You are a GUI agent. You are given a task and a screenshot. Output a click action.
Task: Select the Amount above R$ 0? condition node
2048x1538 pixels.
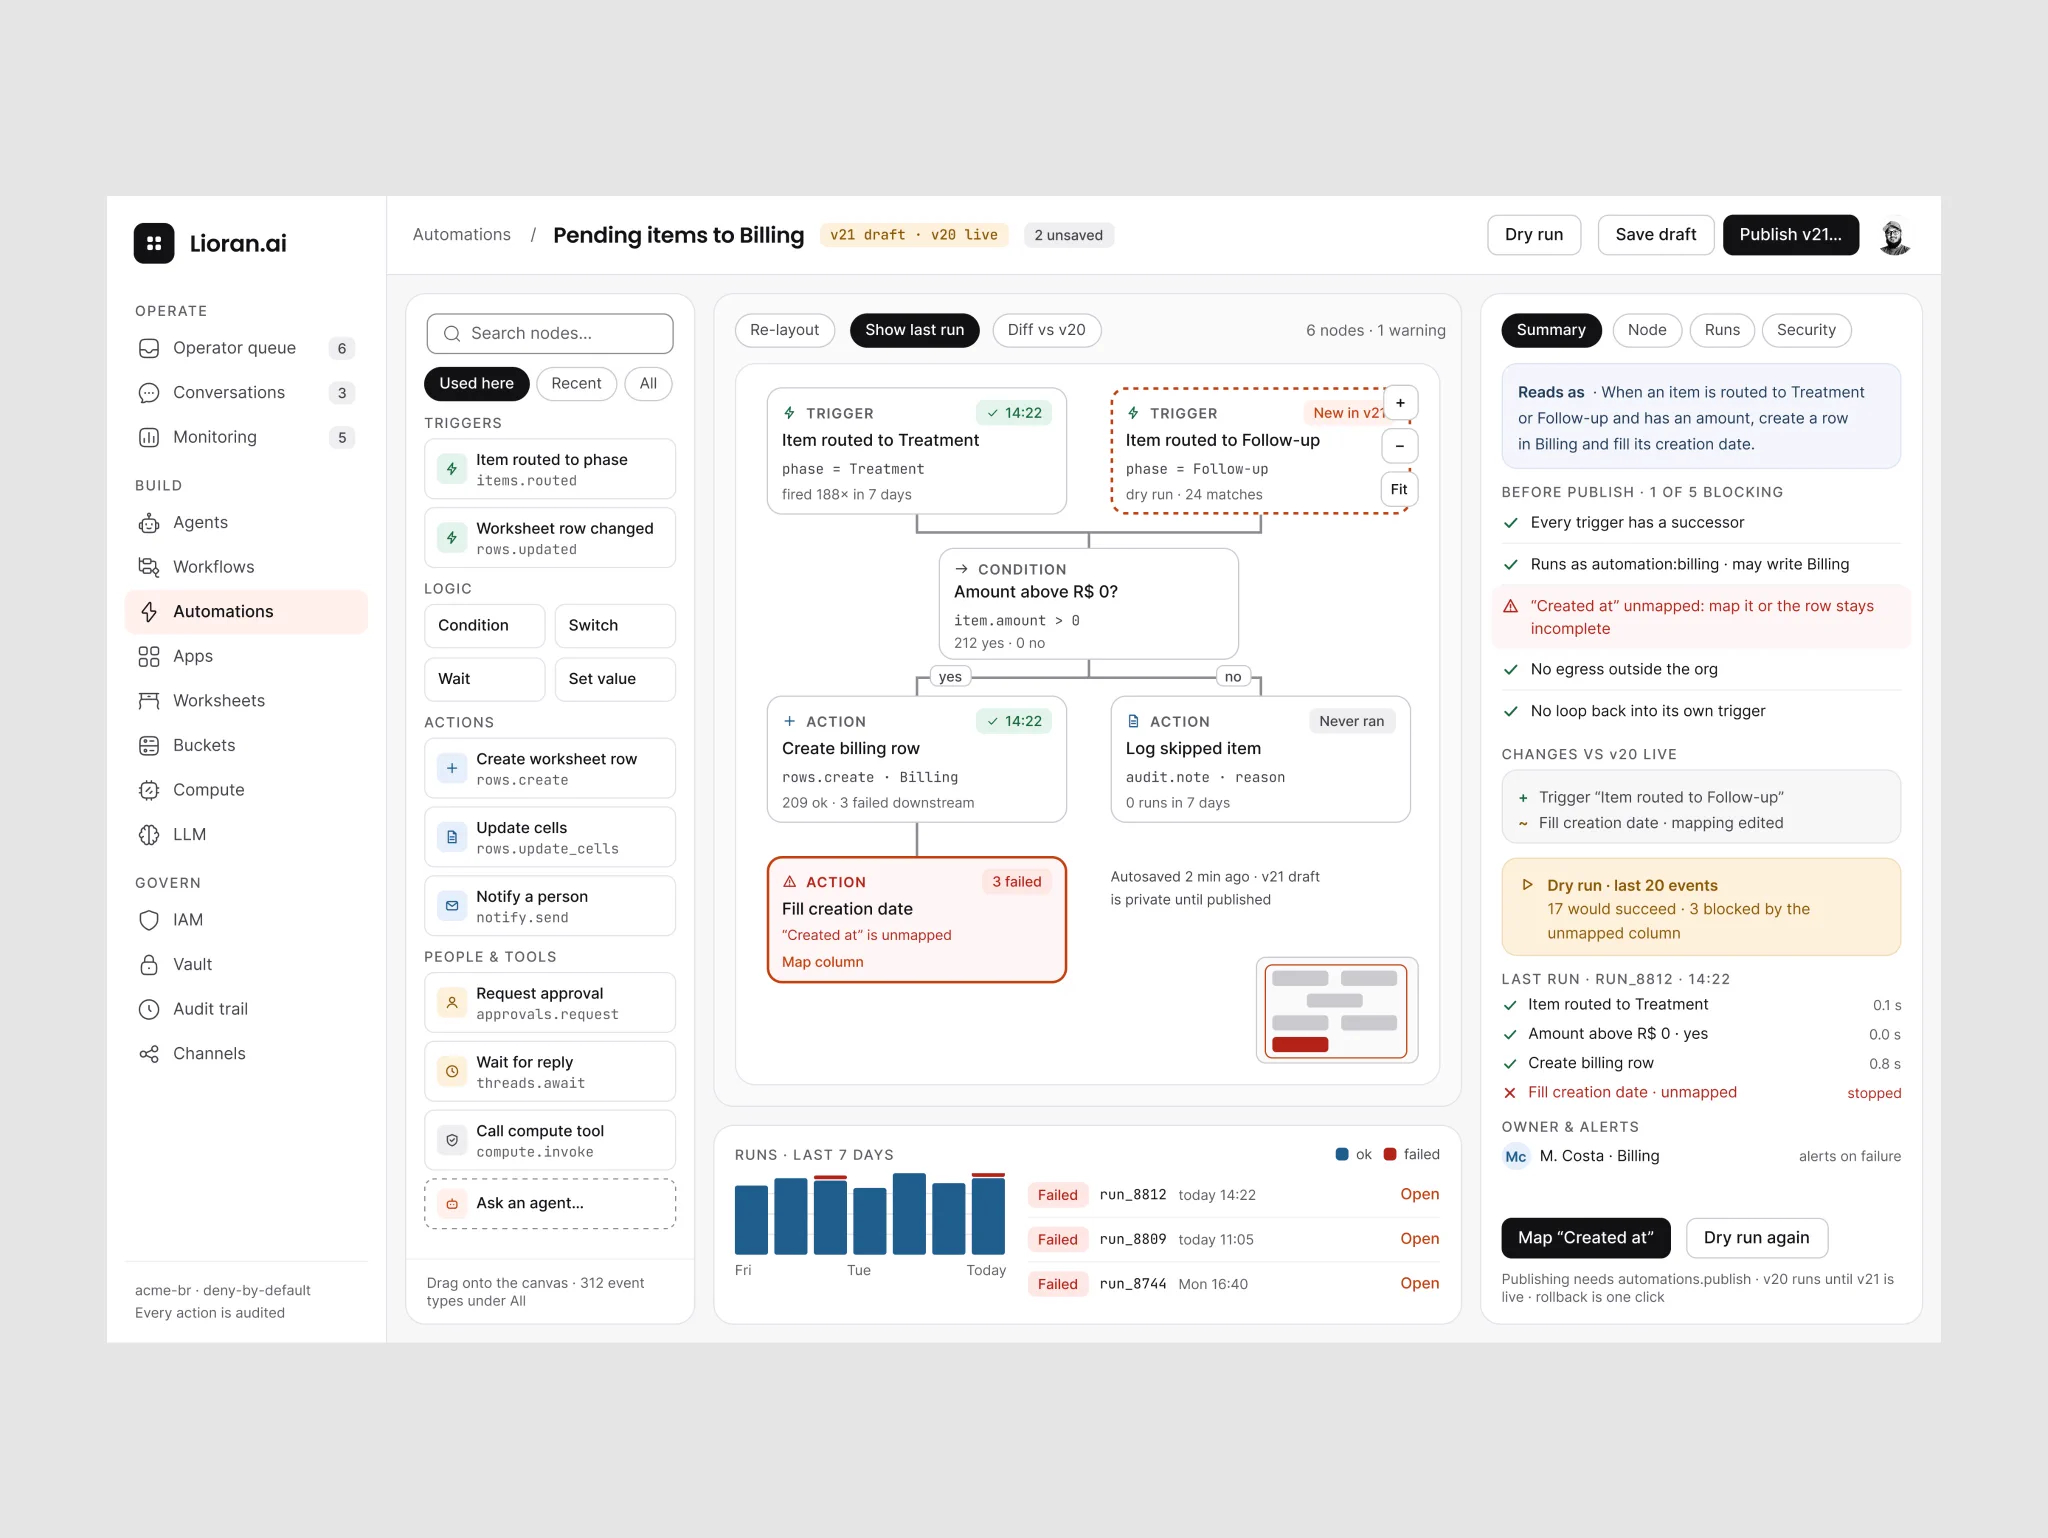tap(1088, 604)
